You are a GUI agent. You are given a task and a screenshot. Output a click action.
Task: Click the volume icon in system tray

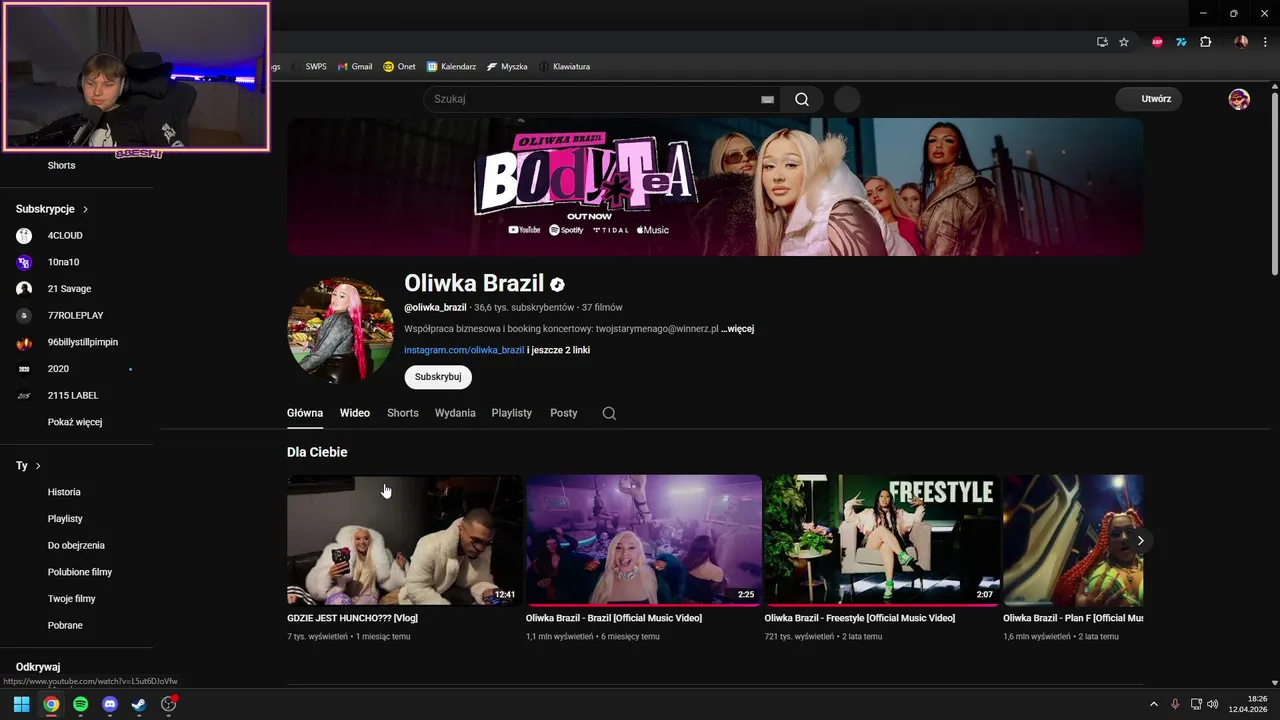1213,704
